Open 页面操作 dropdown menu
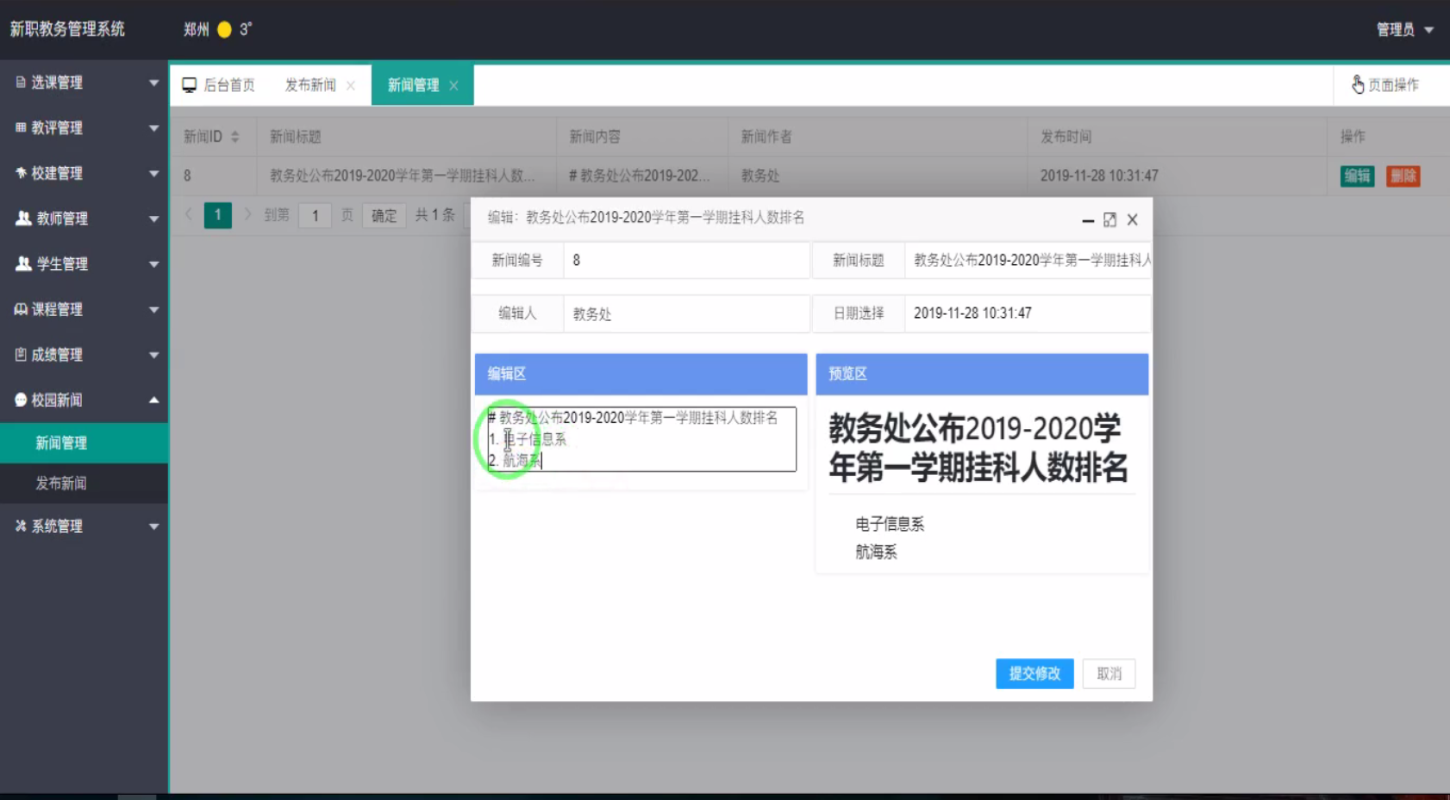Screen dimensions: 1450x800 point(1385,85)
